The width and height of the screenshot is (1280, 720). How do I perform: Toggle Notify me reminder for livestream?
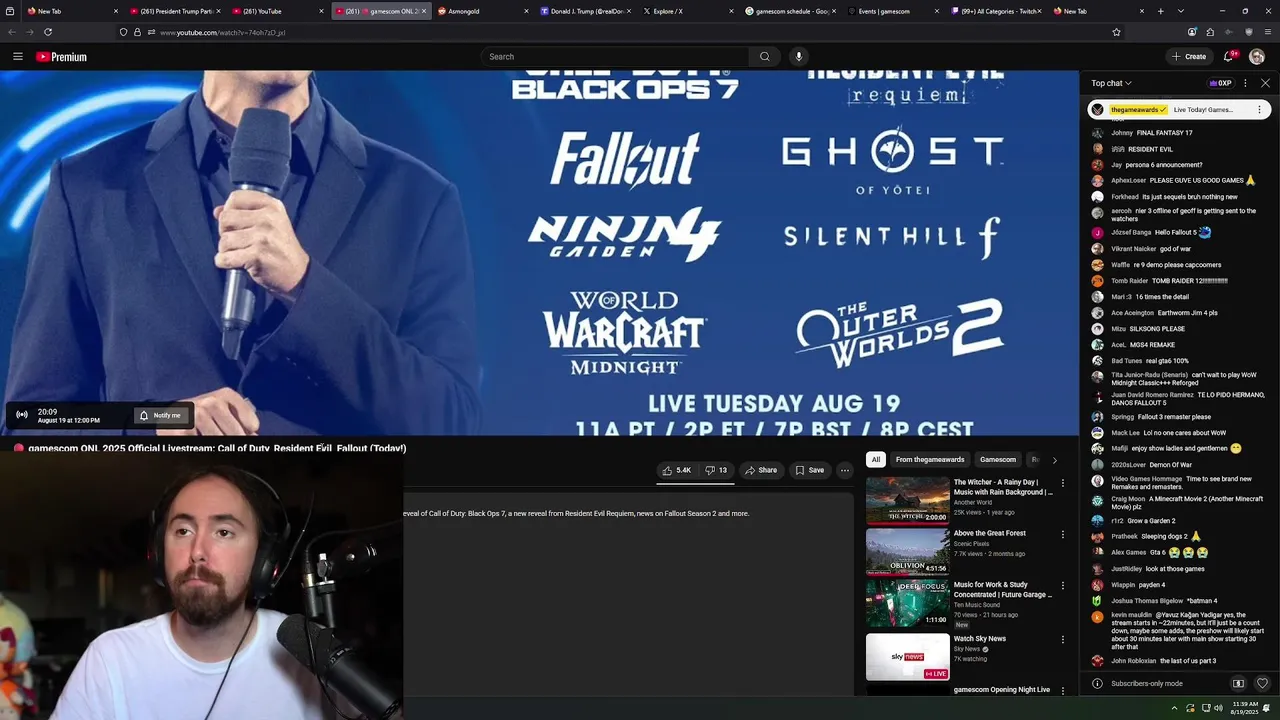point(161,416)
